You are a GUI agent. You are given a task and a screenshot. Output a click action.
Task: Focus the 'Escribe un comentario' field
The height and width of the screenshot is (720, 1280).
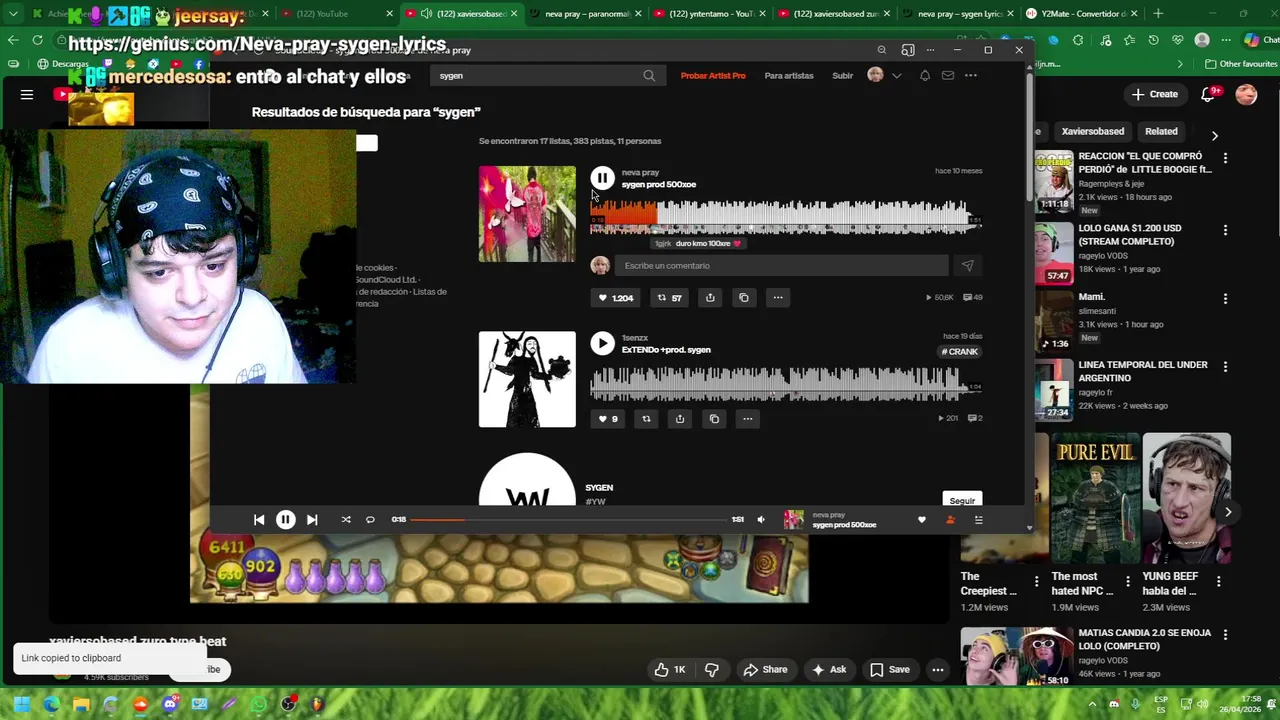click(x=780, y=265)
